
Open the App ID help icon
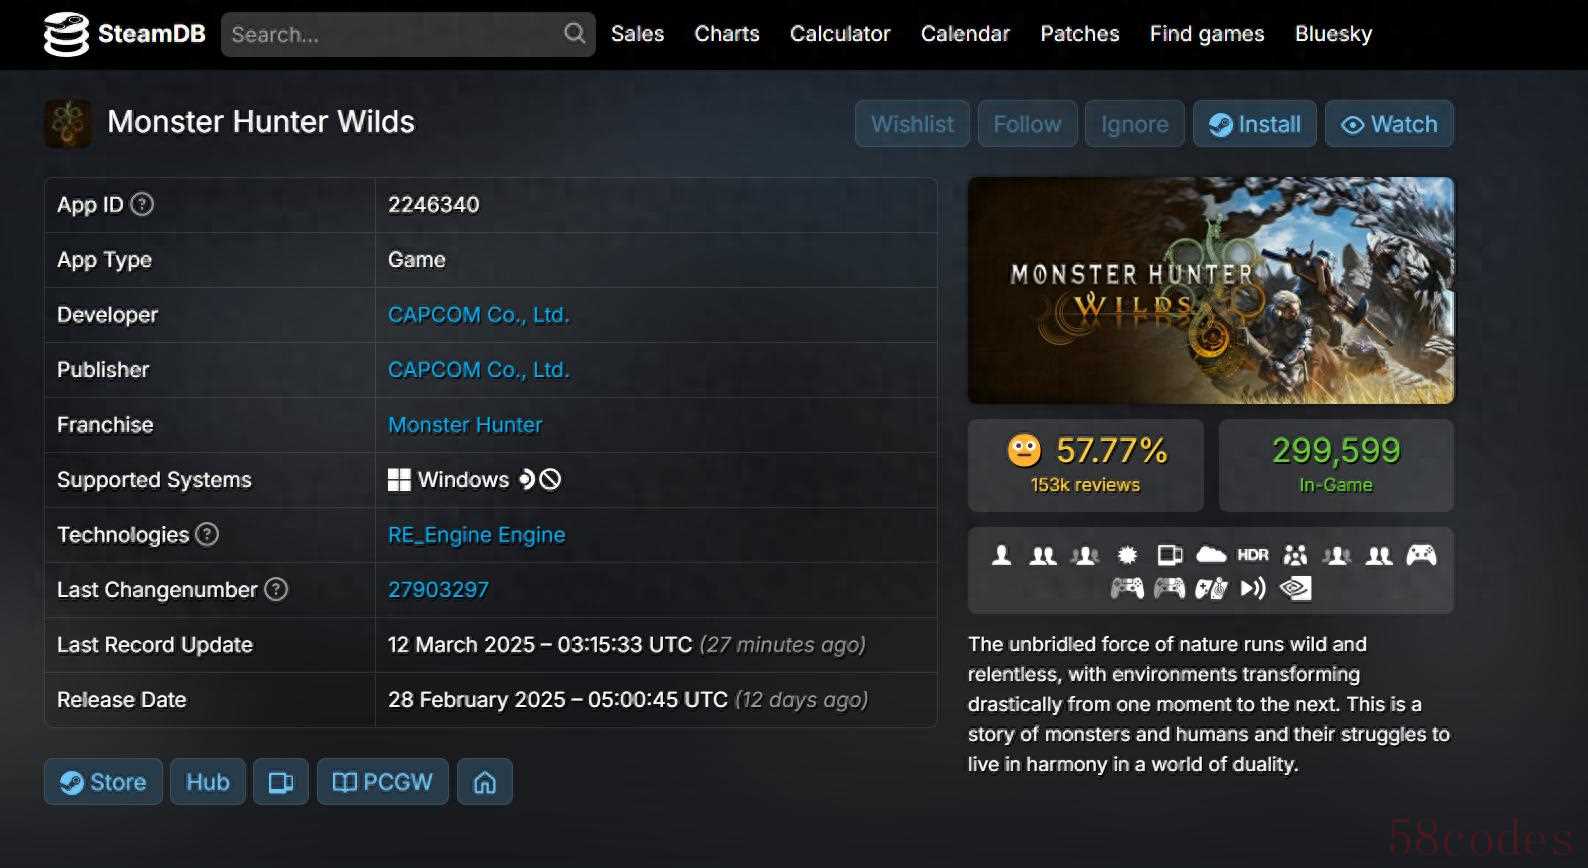143,205
